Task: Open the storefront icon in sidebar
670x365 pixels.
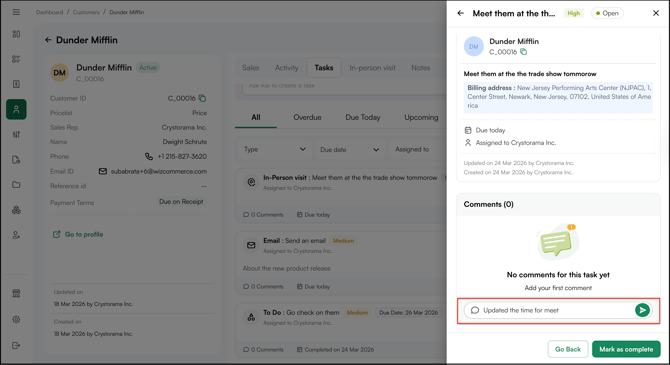Action: (x=16, y=293)
